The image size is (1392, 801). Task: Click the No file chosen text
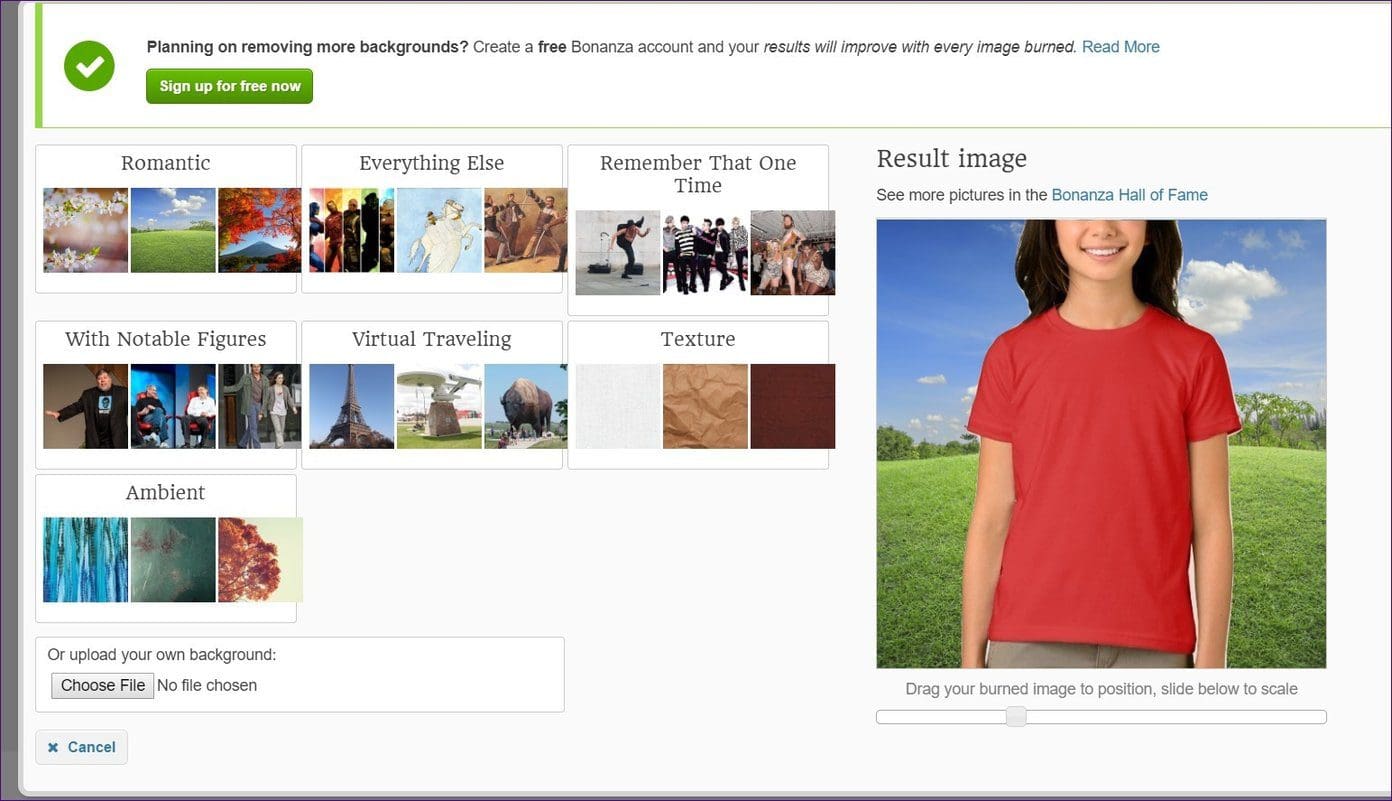pyautogui.click(x=207, y=685)
